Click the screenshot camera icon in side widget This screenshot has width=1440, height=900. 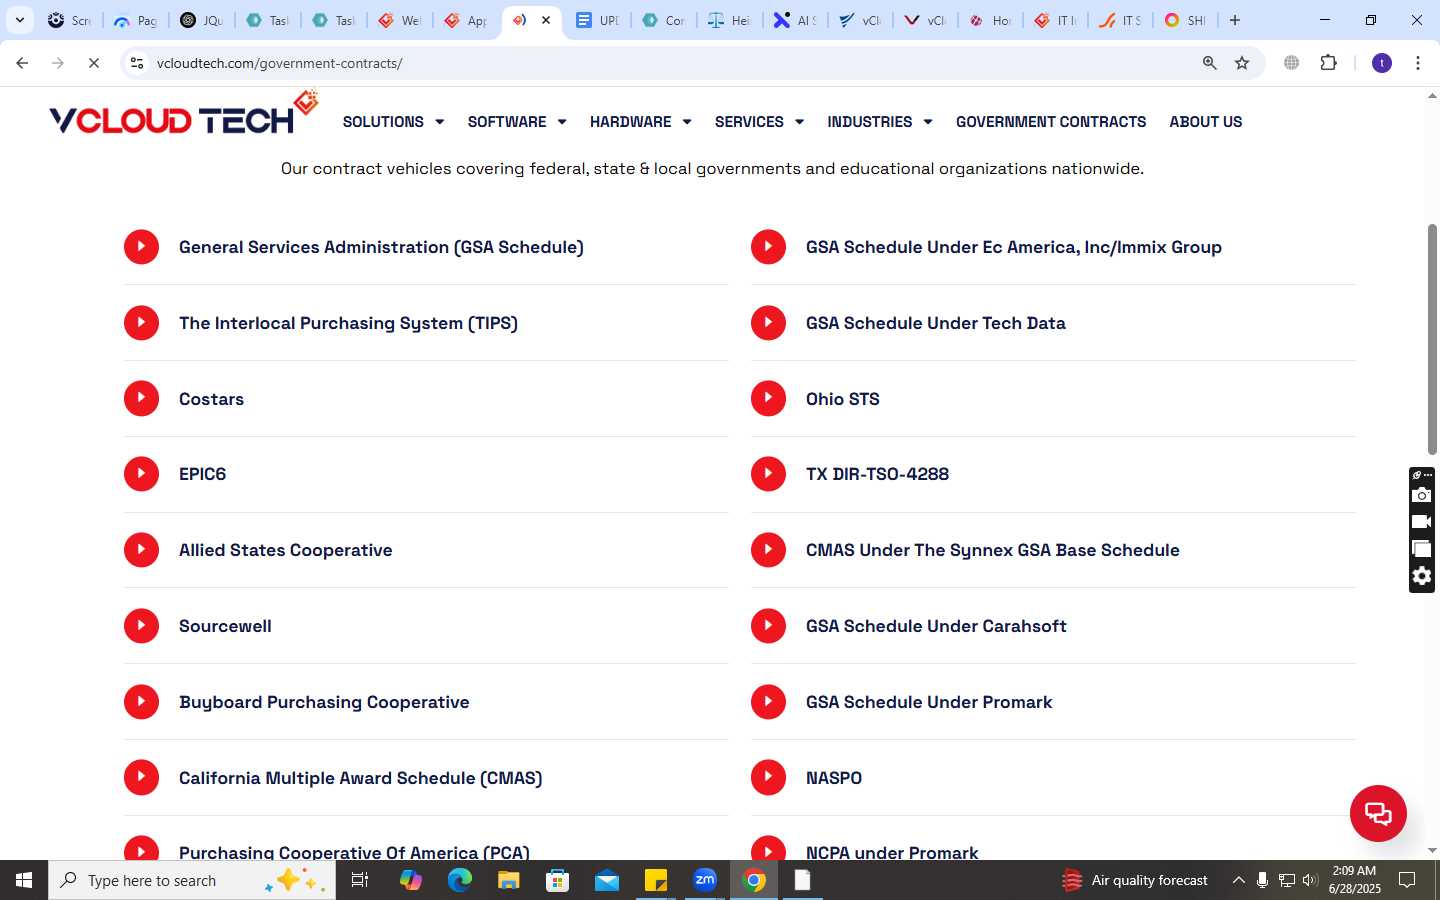1421,495
